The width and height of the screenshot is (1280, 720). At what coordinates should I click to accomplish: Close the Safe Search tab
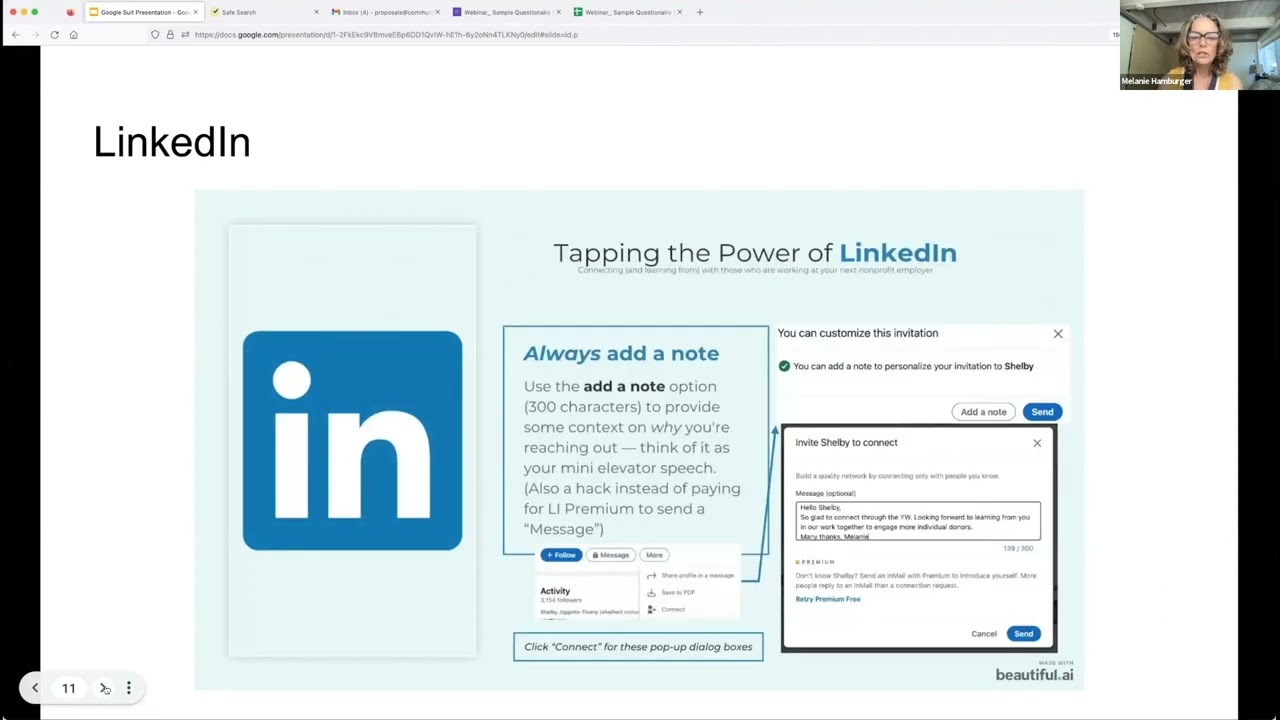pos(317,12)
